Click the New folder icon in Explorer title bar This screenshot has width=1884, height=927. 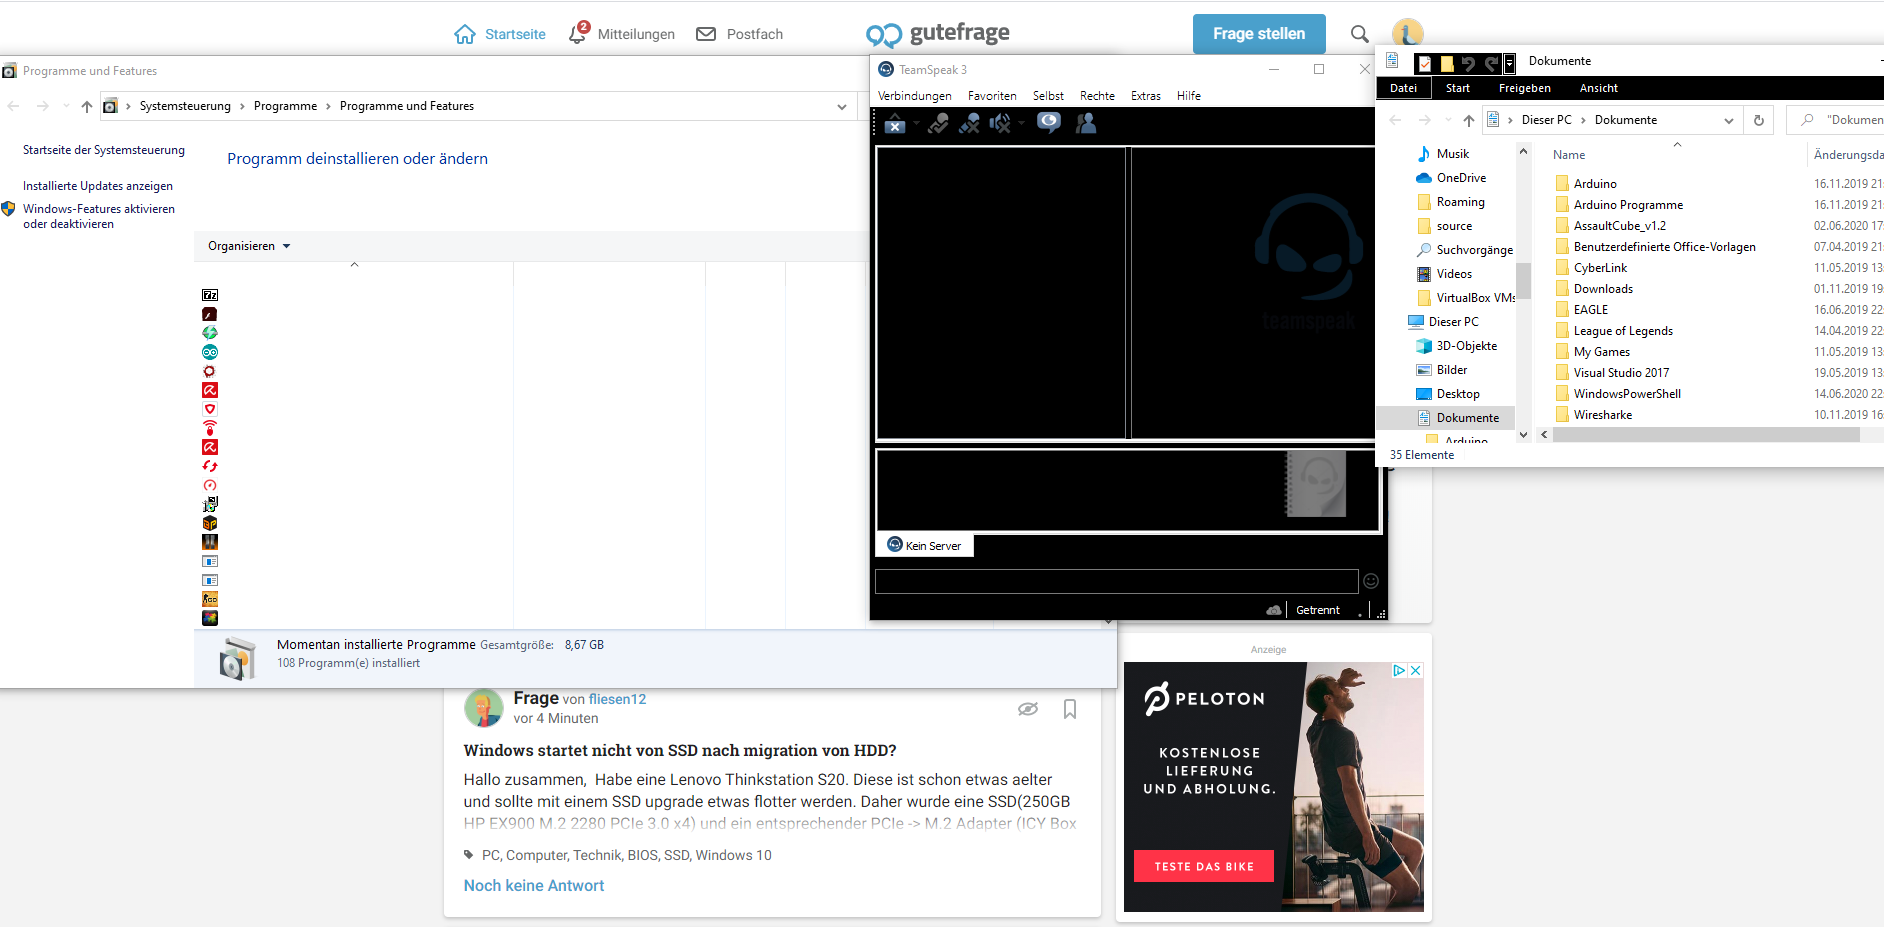pyautogui.click(x=1446, y=64)
